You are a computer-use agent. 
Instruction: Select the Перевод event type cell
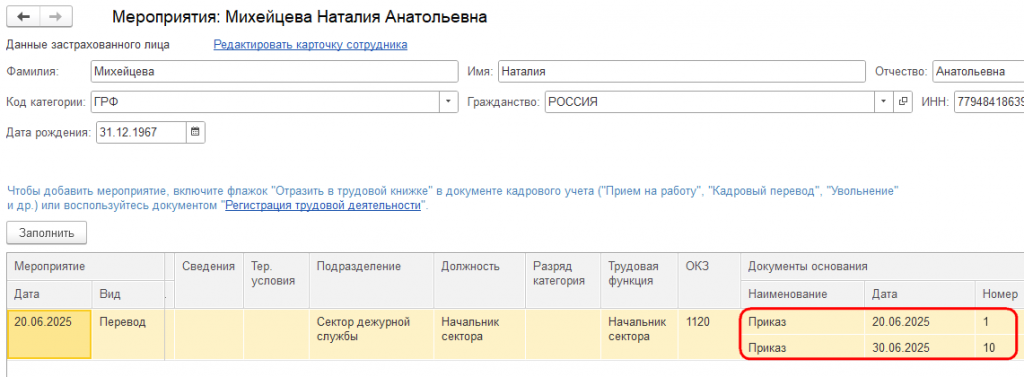coord(127,334)
